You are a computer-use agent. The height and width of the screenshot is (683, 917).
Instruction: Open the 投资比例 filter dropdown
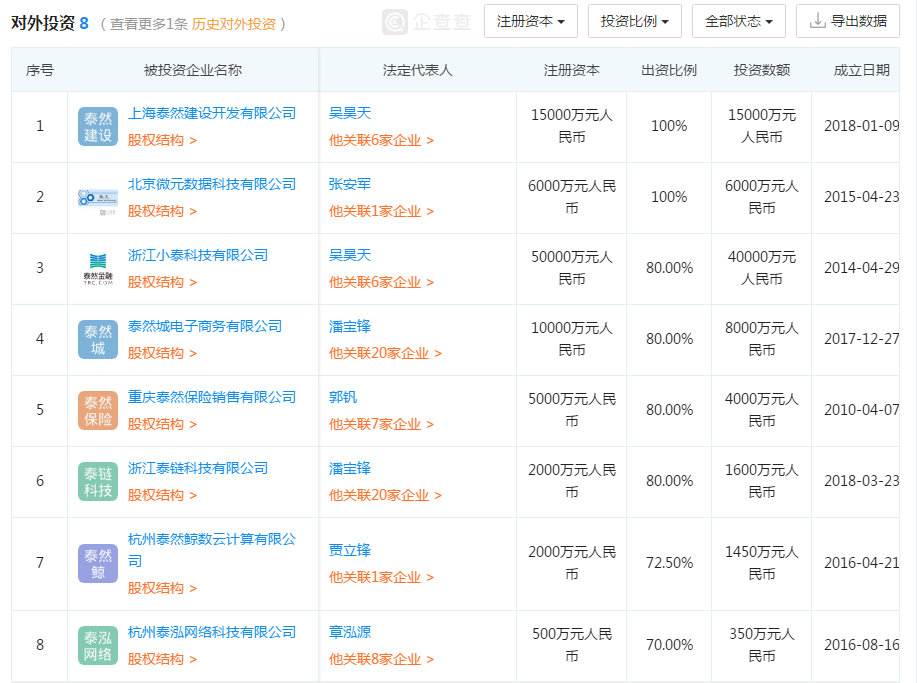[635, 21]
